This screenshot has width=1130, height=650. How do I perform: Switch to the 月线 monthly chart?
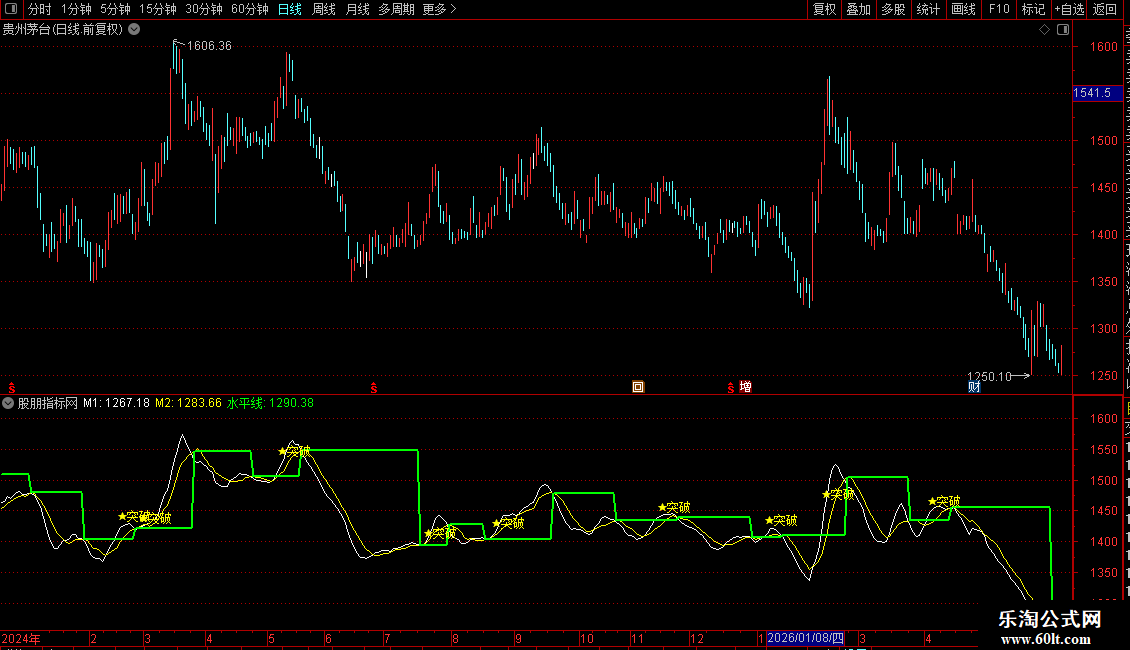pos(357,9)
